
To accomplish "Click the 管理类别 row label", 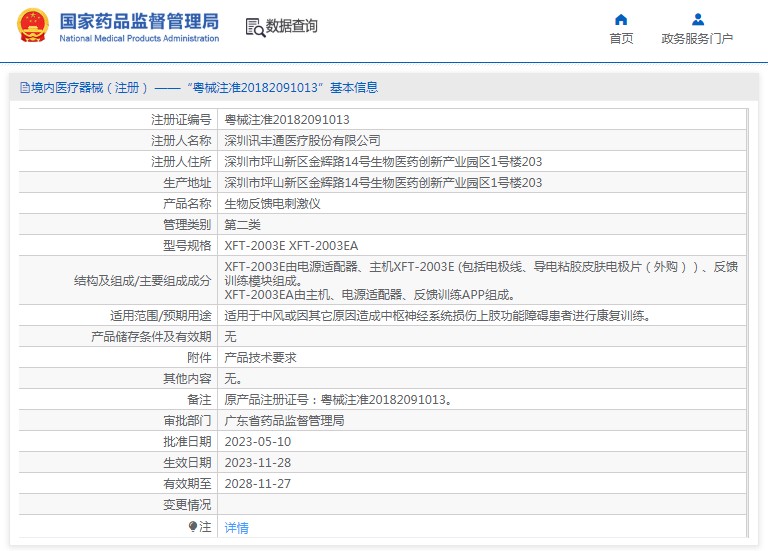I will [x=187, y=225].
